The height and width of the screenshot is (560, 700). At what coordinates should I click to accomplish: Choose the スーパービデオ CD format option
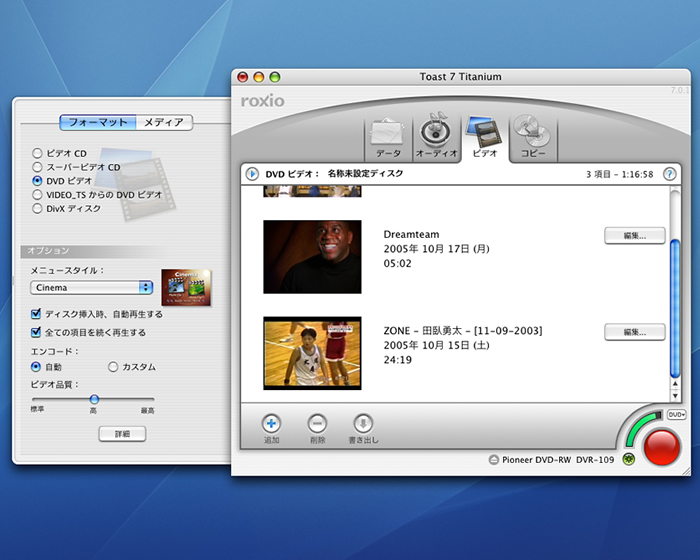(x=37, y=167)
